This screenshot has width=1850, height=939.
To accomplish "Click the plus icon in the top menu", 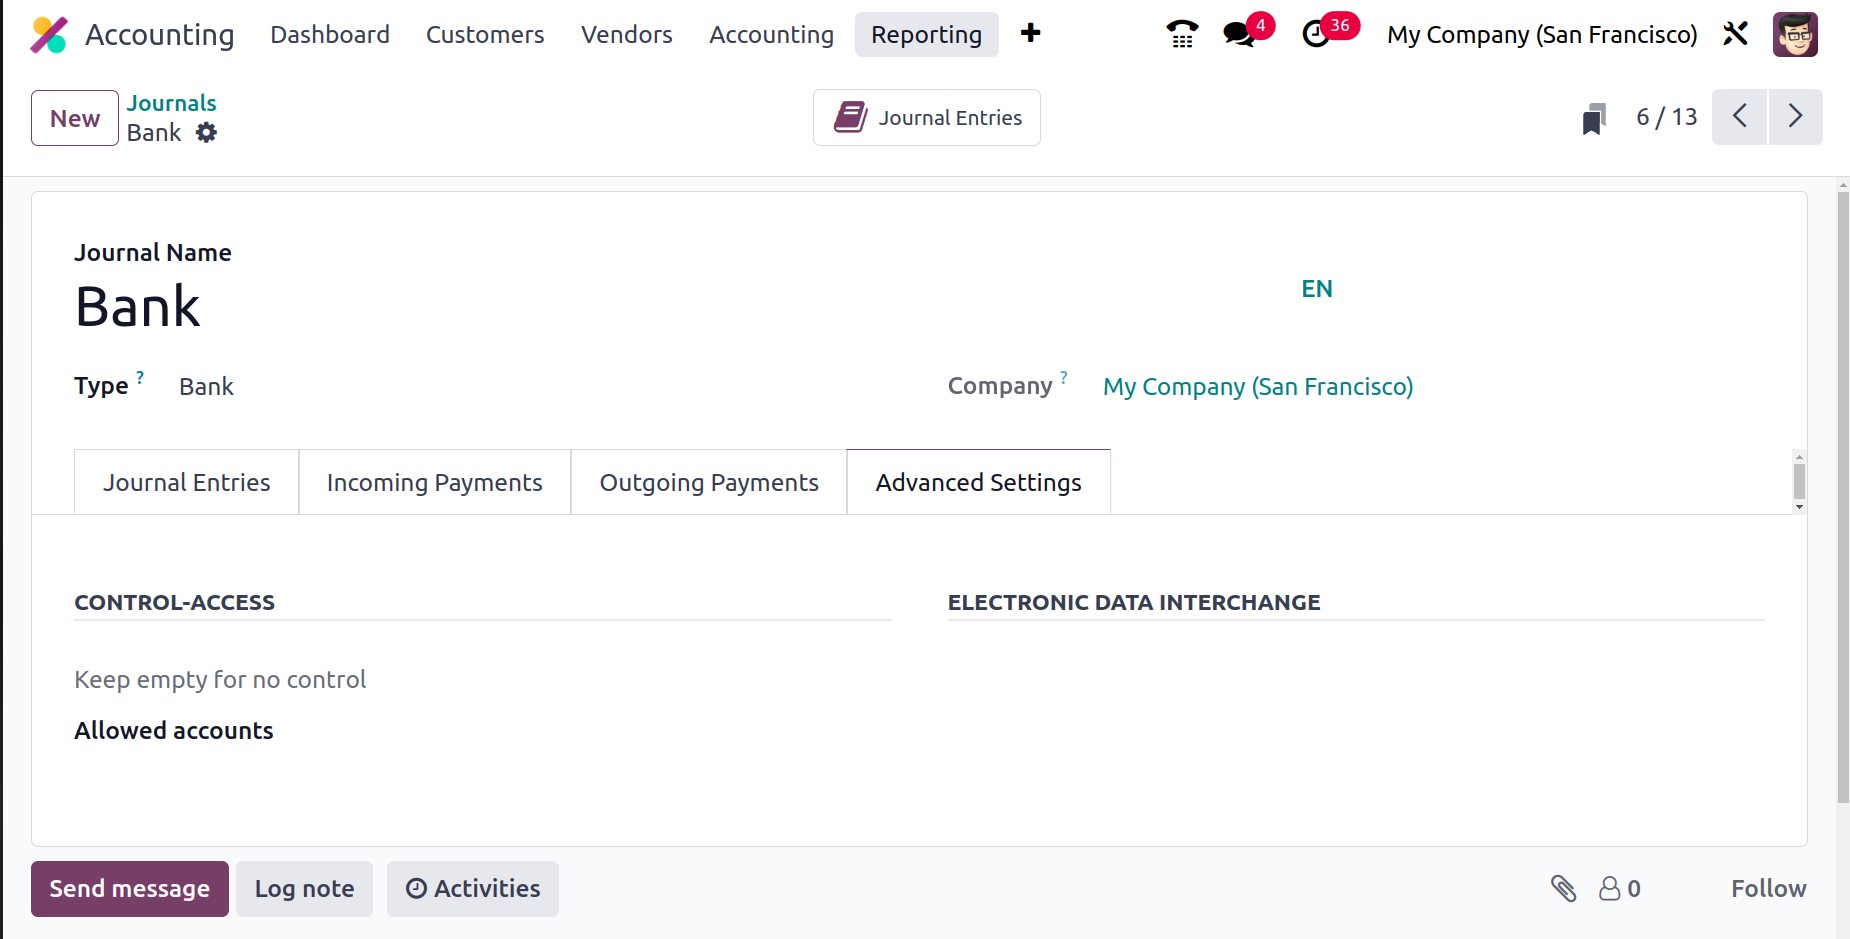I will click(x=1030, y=33).
